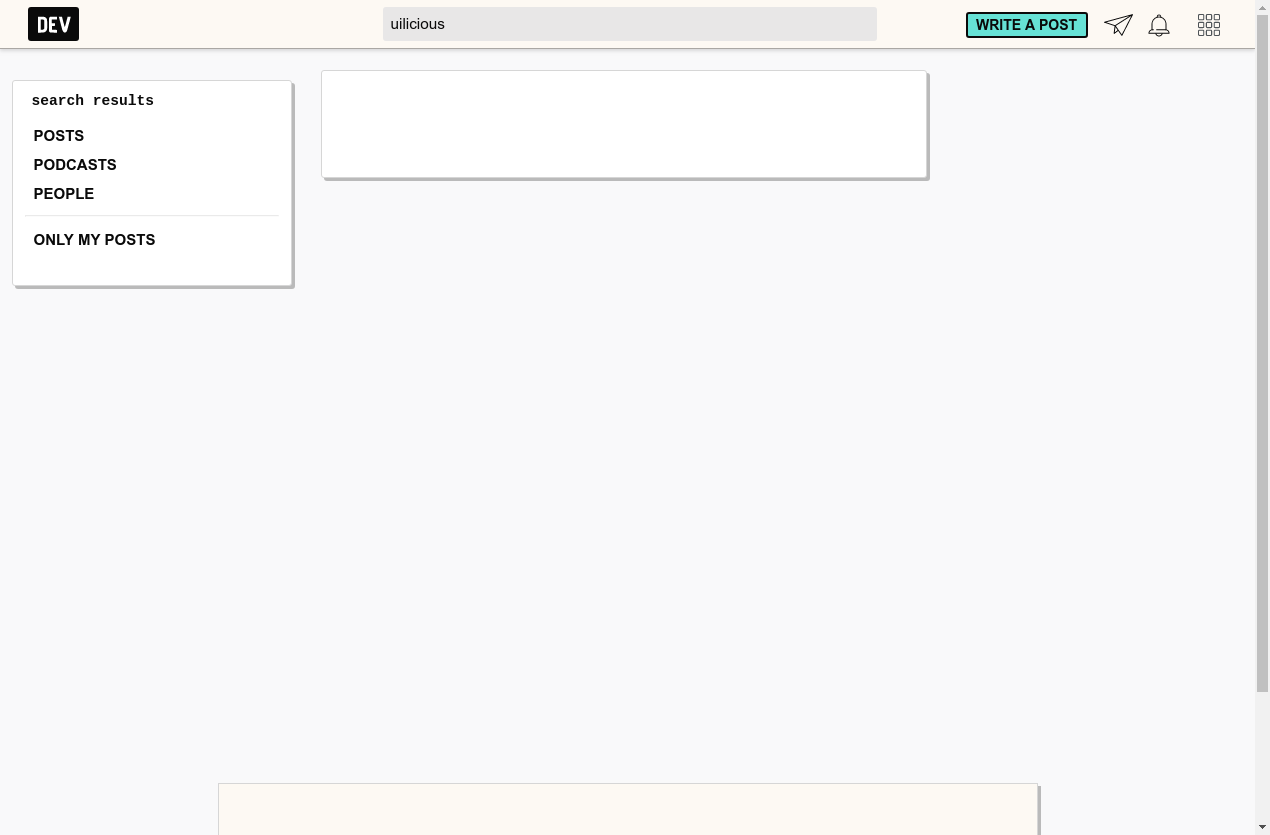
Task: Open the grid navigation menu icon
Action: [1208, 25]
